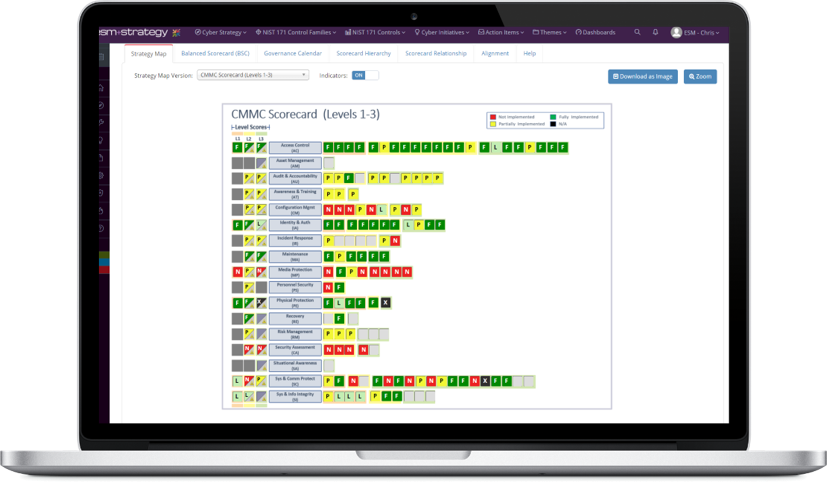
Task: Click the colorful ESM logo icon
Action: (x=176, y=33)
